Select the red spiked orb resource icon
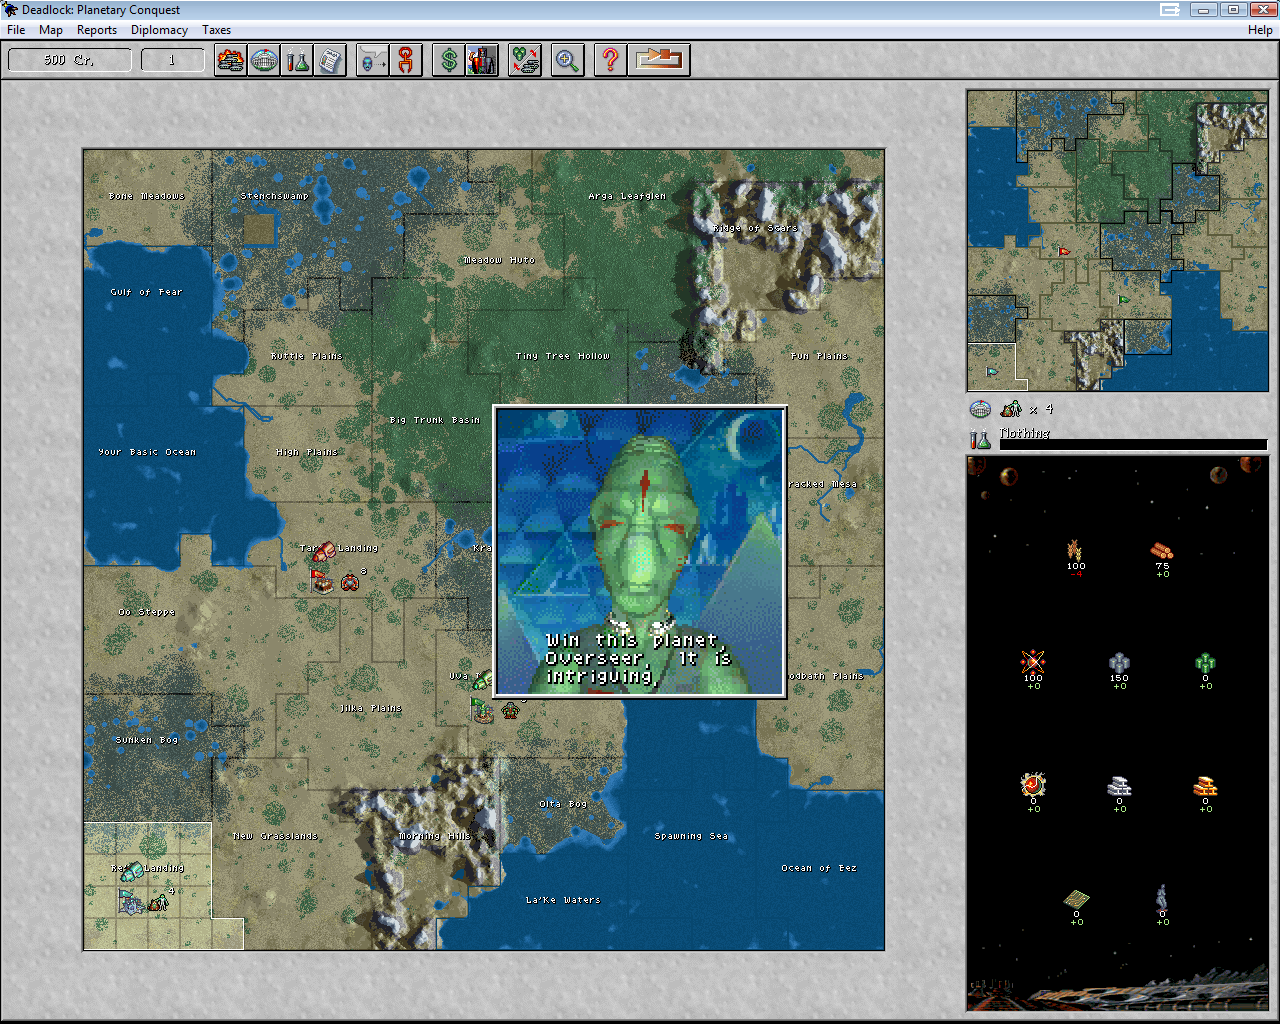The image size is (1280, 1024). (1033, 785)
